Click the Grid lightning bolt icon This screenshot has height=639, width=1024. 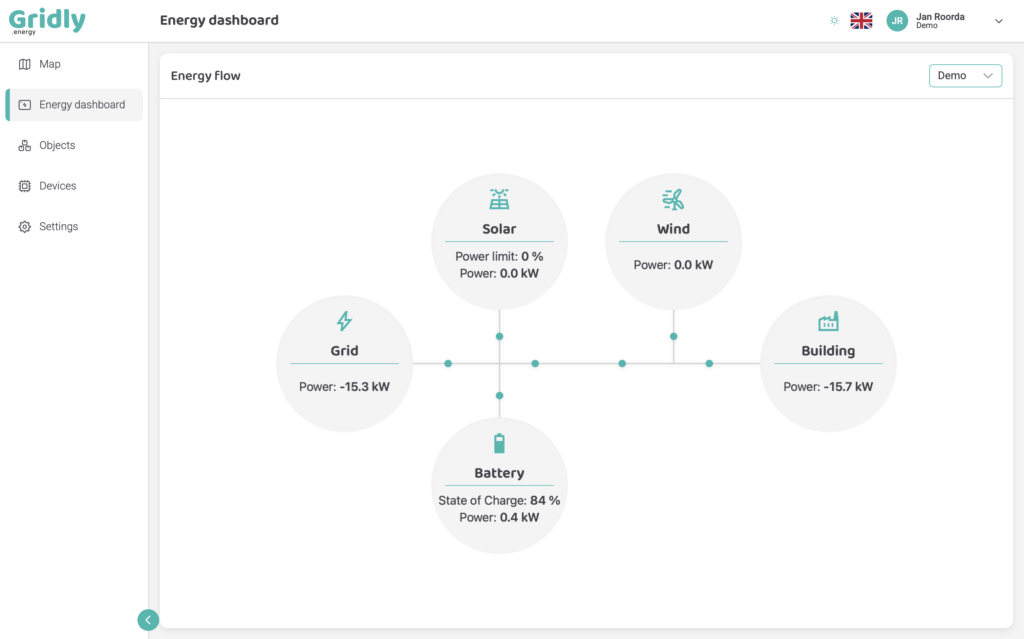344,322
